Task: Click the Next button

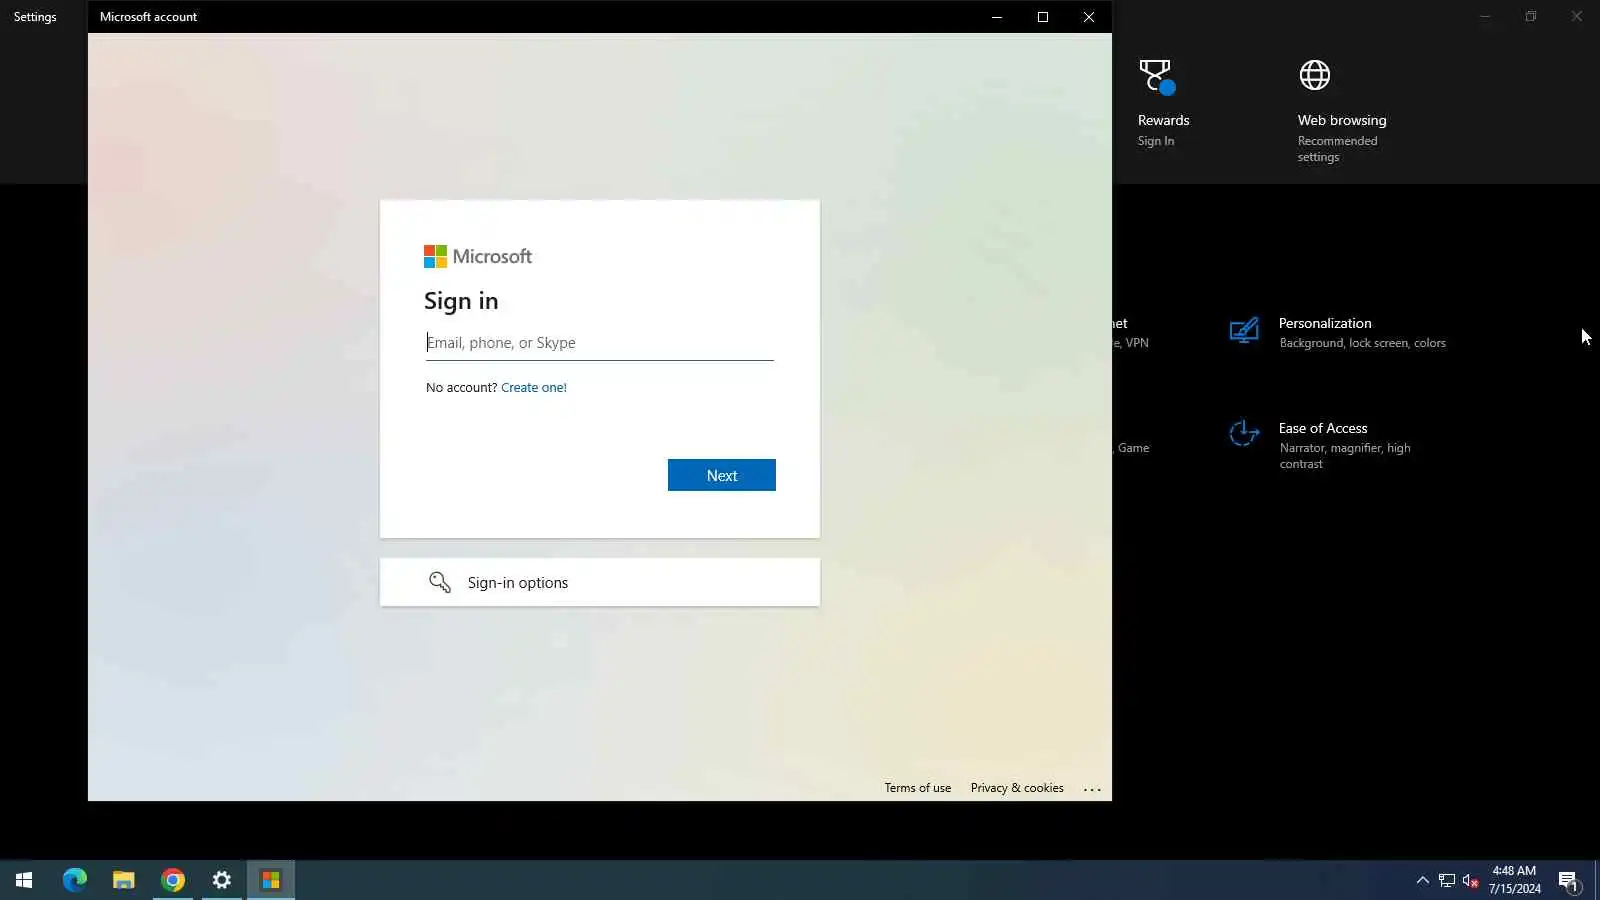Action: click(721, 475)
